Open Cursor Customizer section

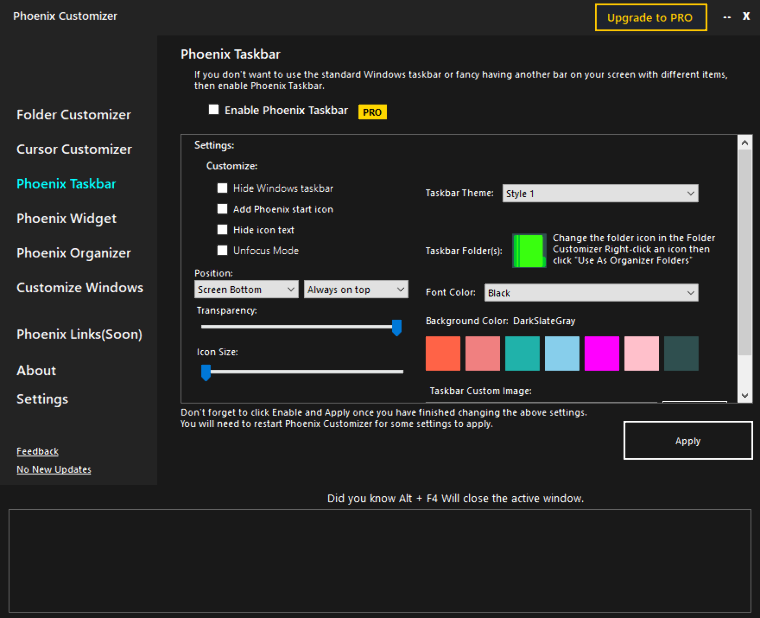pos(74,149)
